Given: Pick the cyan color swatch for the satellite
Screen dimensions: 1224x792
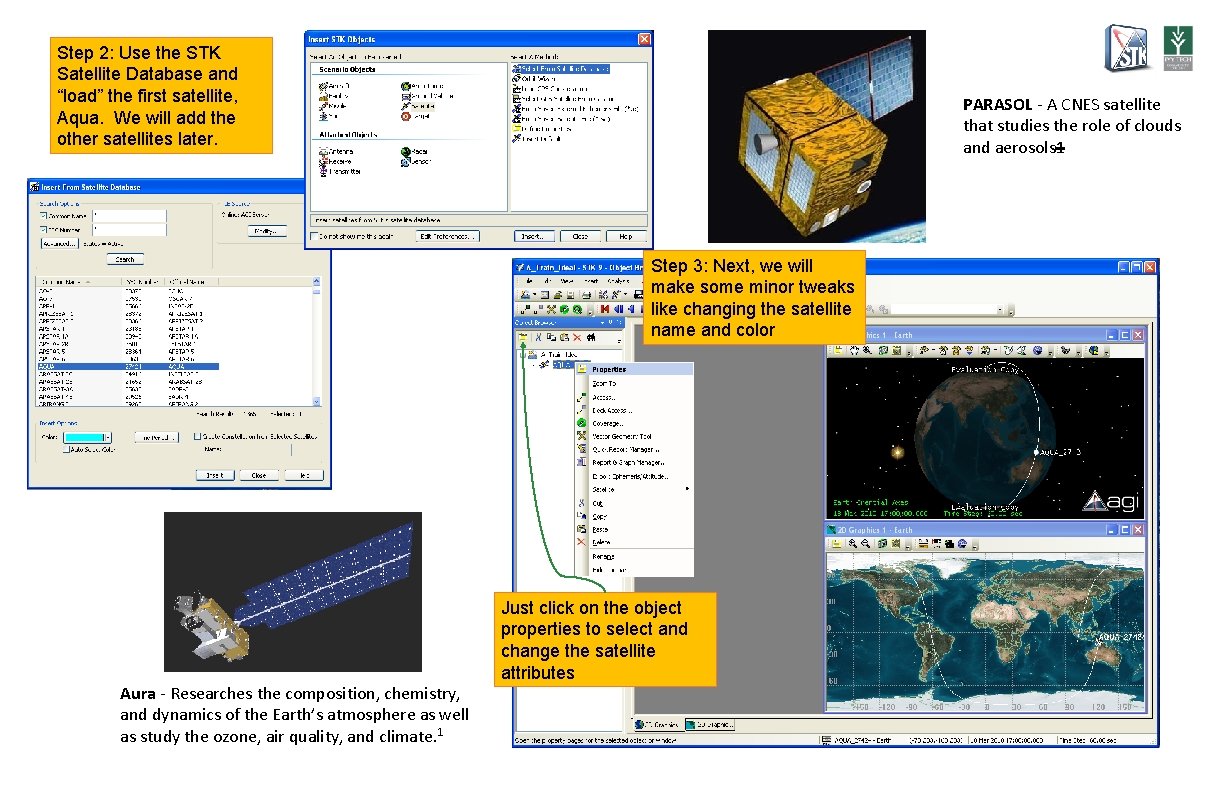Looking at the screenshot, I should (x=84, y=438).
